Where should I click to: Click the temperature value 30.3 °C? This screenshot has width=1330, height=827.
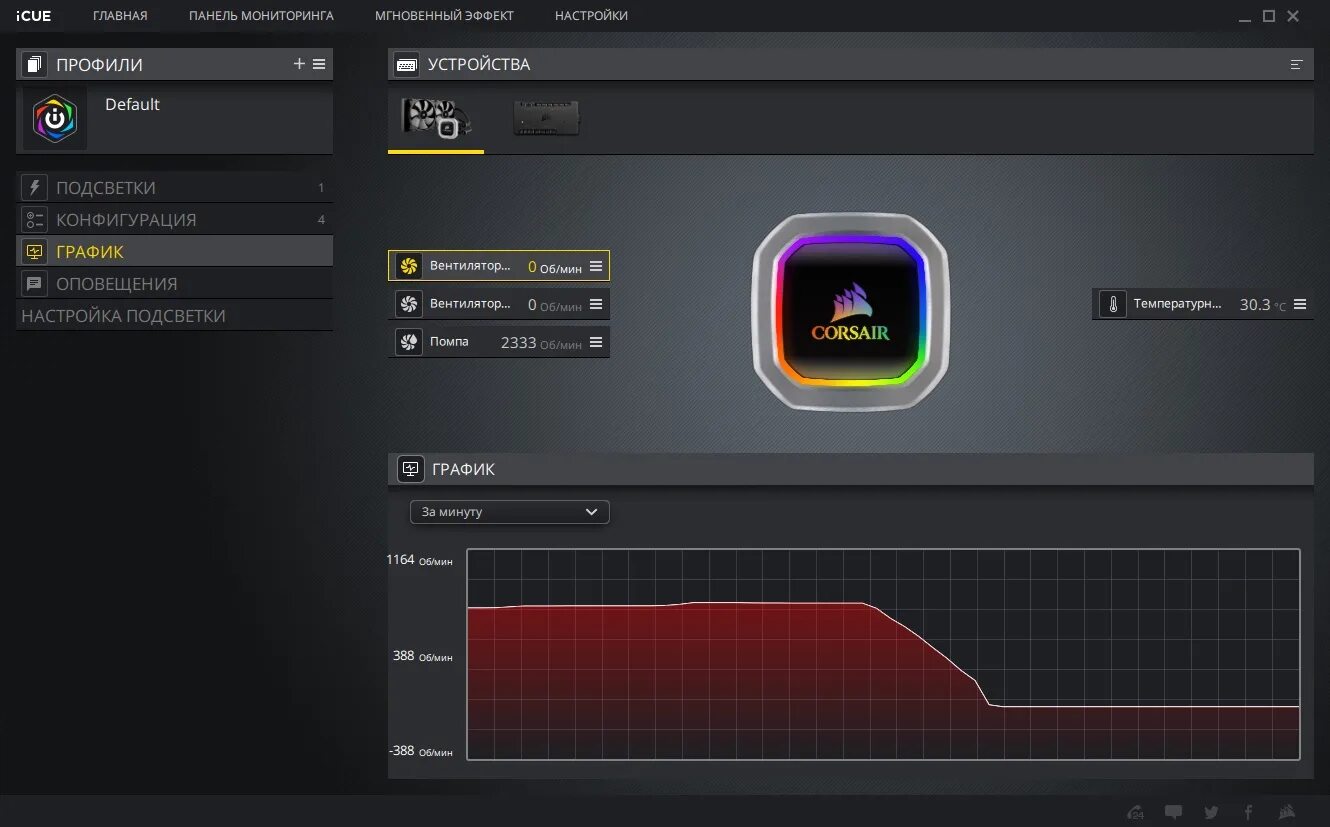click(x=1263, y=304)
